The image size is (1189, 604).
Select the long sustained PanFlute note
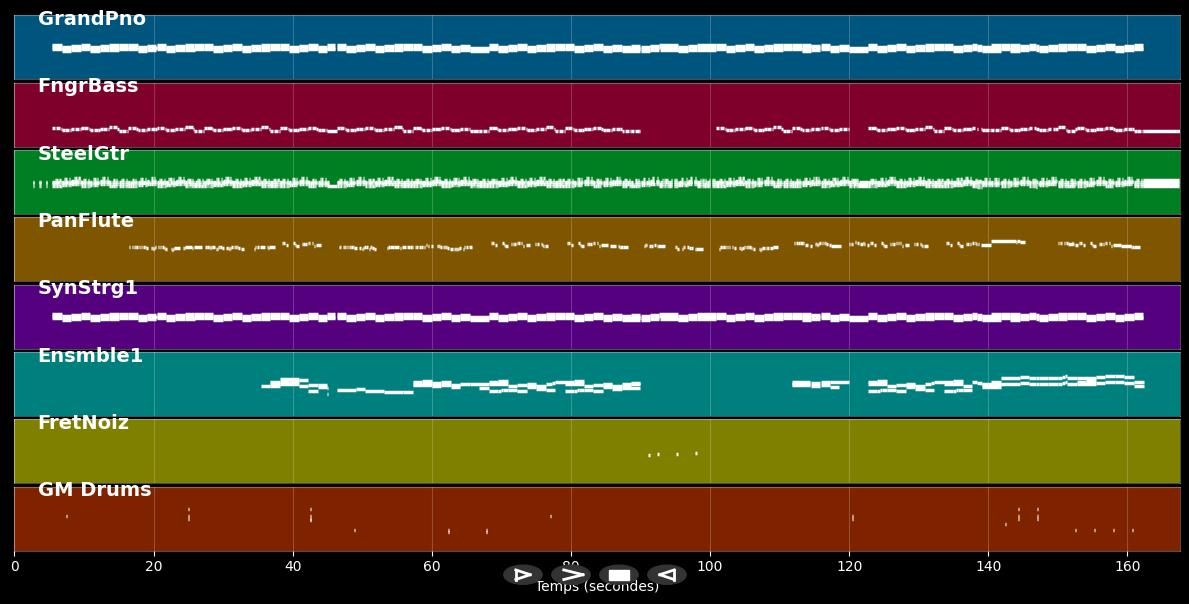[1007, 241]
